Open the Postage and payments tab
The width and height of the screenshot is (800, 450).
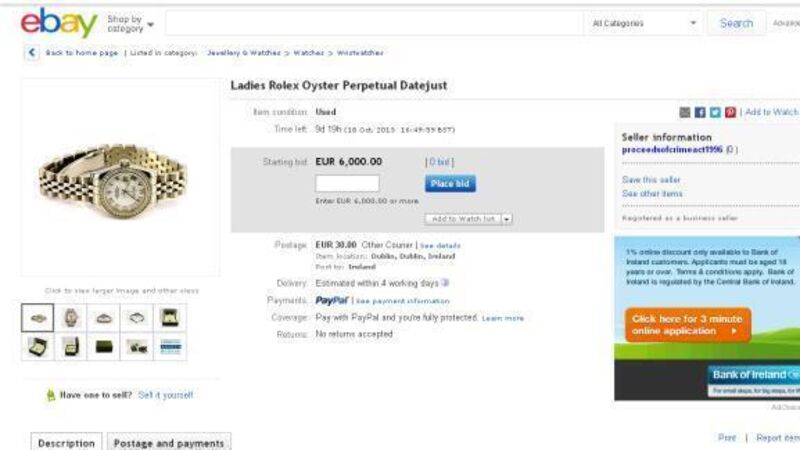click(x=168, y=443)
